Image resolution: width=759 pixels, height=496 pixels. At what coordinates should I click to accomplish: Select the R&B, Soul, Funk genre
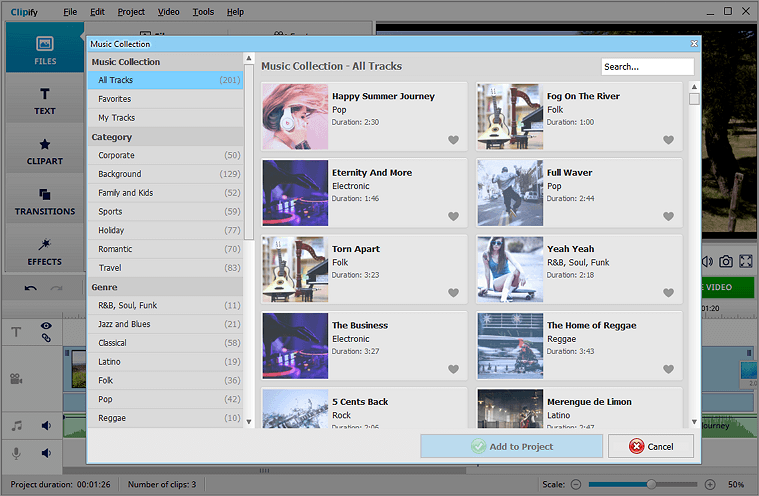[166, 305]
